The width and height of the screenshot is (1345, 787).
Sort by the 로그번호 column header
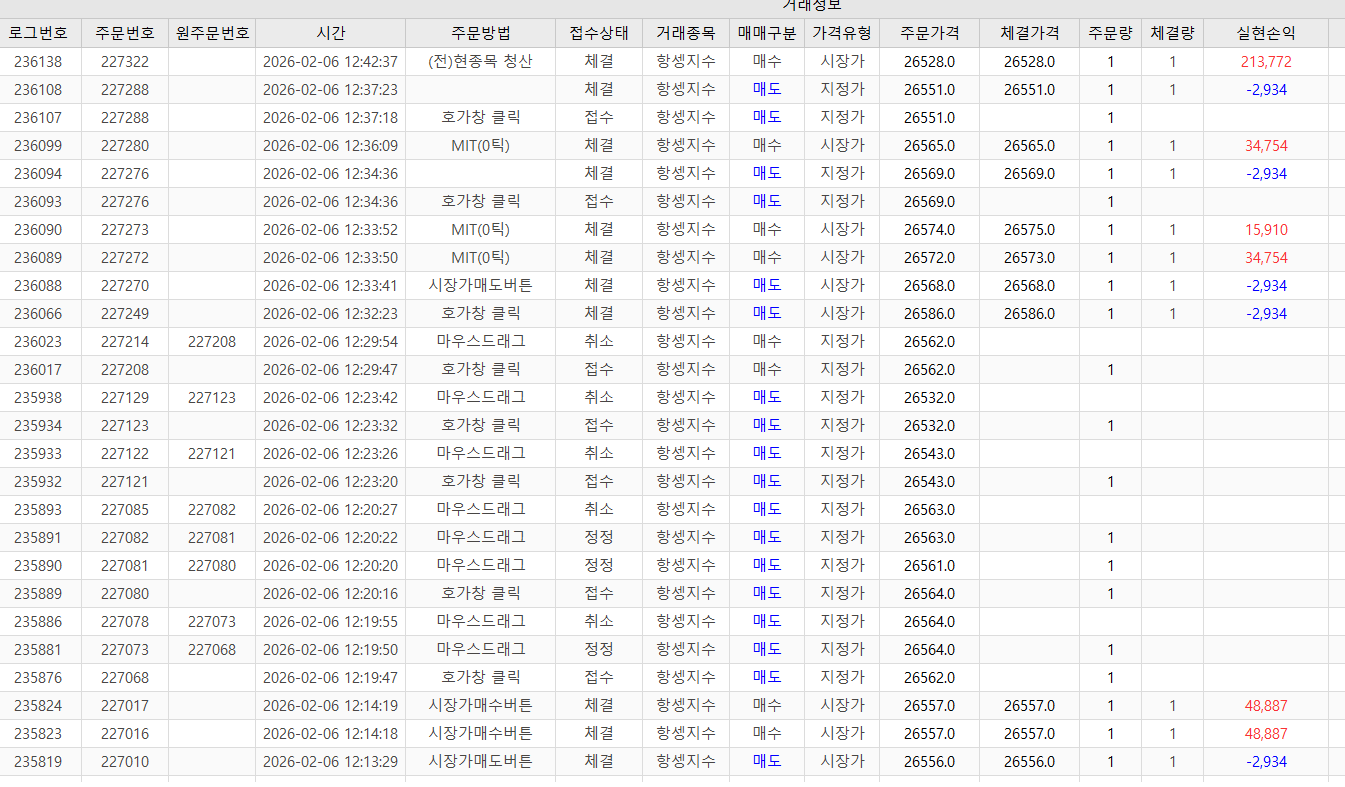pos(38,33)
